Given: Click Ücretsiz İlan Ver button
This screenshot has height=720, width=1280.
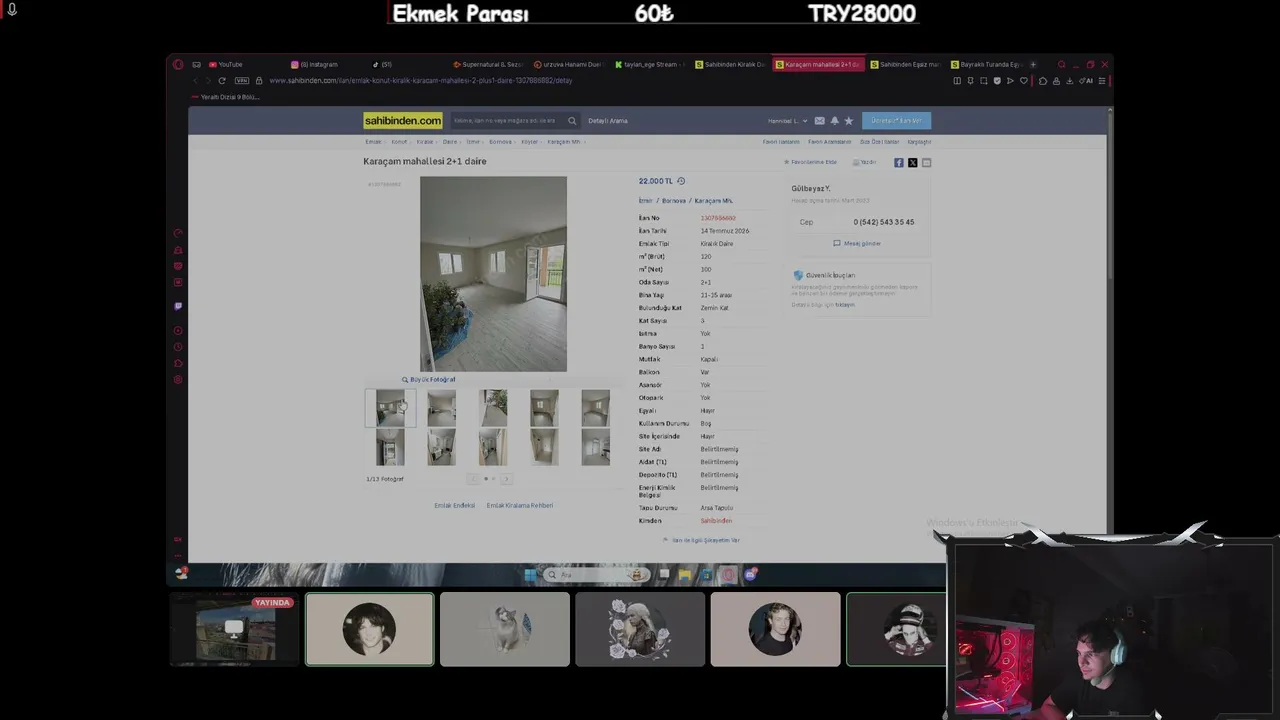Looking at the screenshot, I should click(896, 121).
